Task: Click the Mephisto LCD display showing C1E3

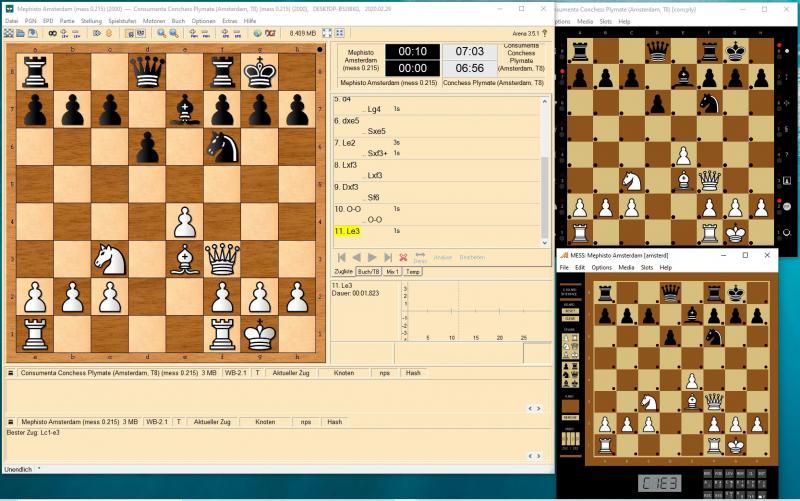Action: (659, 484)
